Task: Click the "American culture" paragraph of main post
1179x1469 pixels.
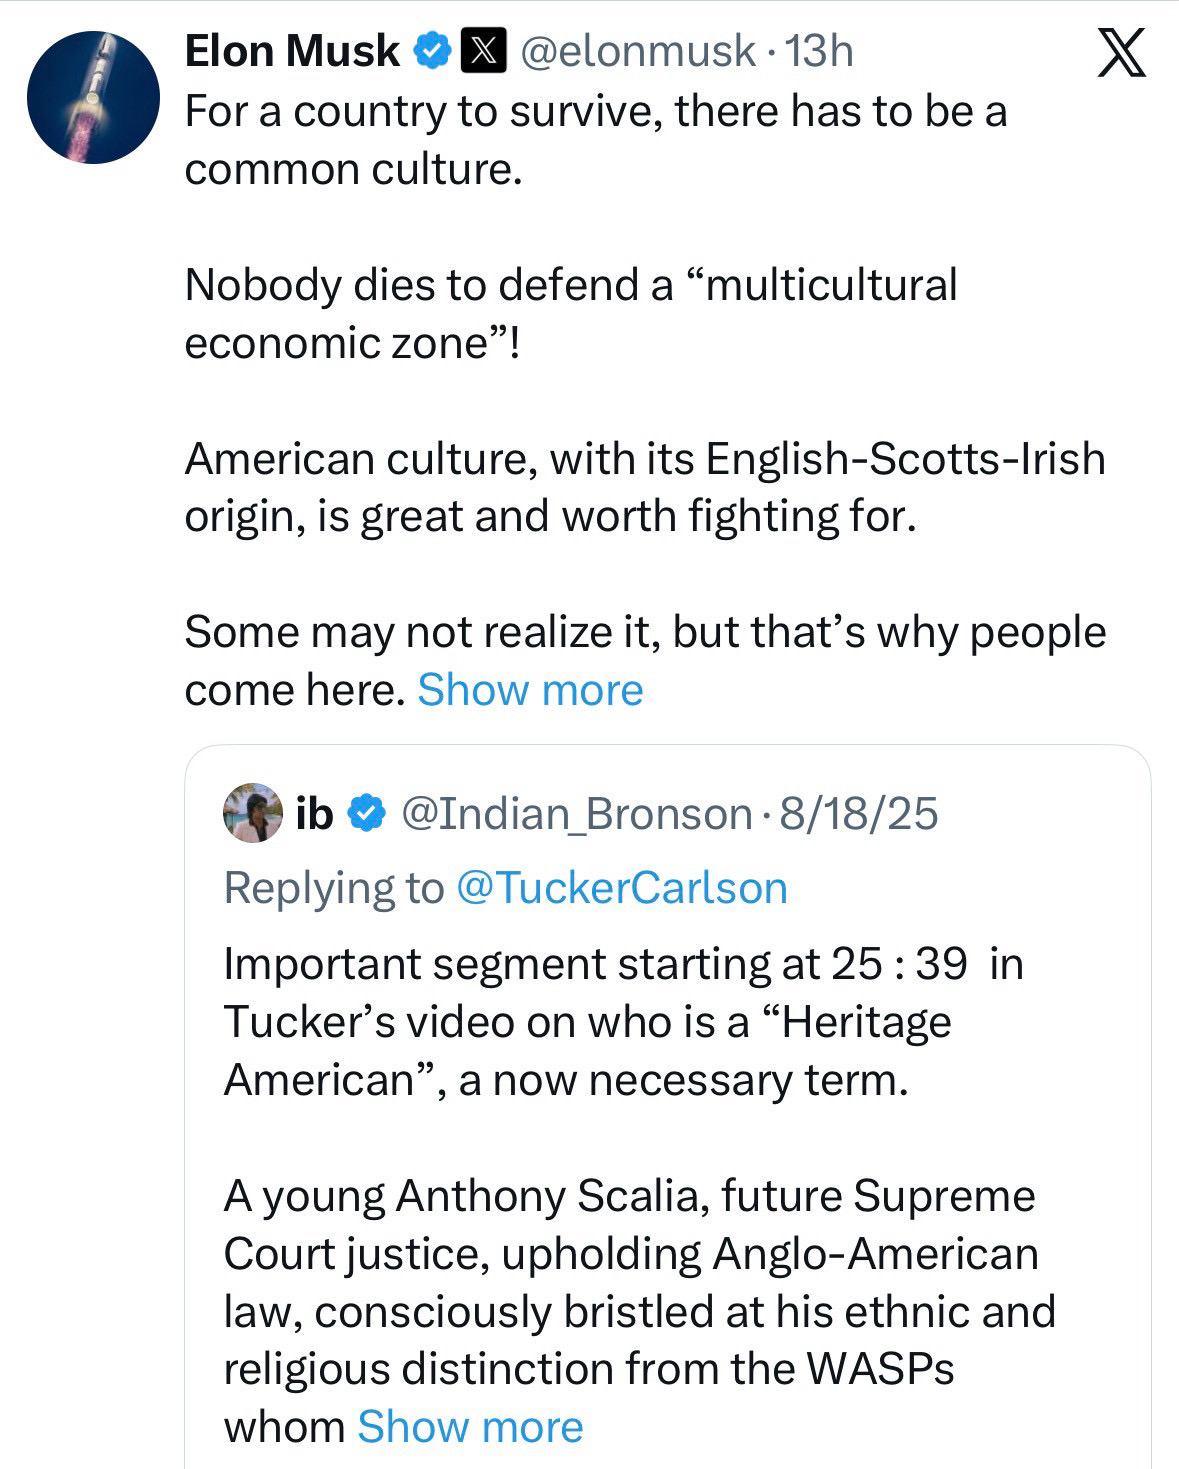Action: tap(645, 488)
